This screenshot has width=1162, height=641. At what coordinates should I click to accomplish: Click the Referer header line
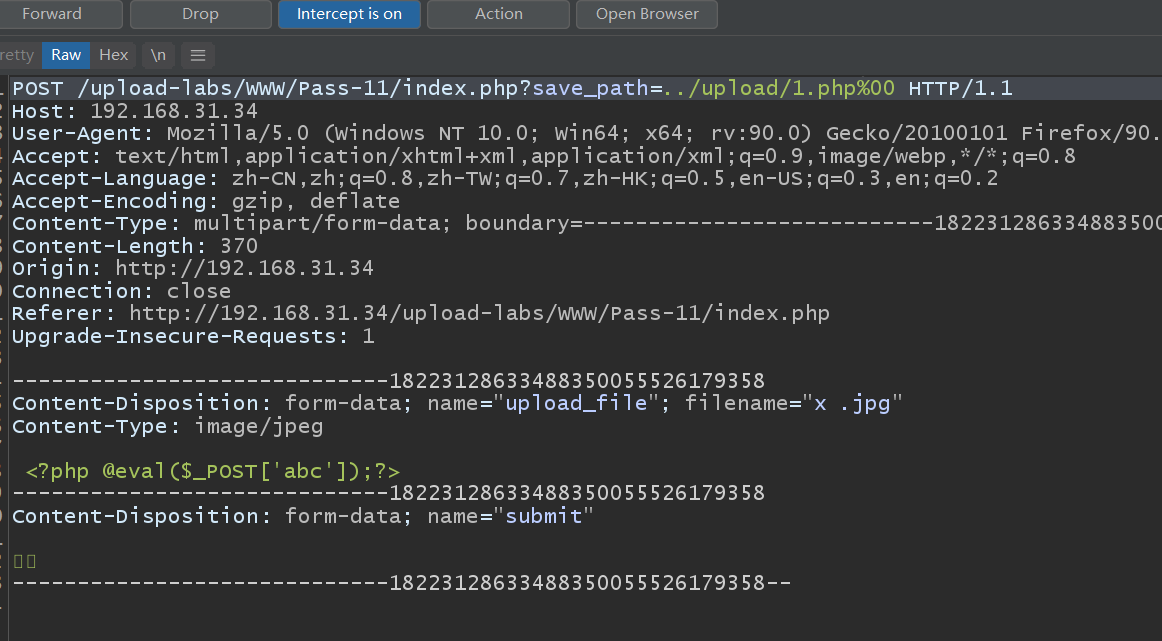tap(420, 313)
